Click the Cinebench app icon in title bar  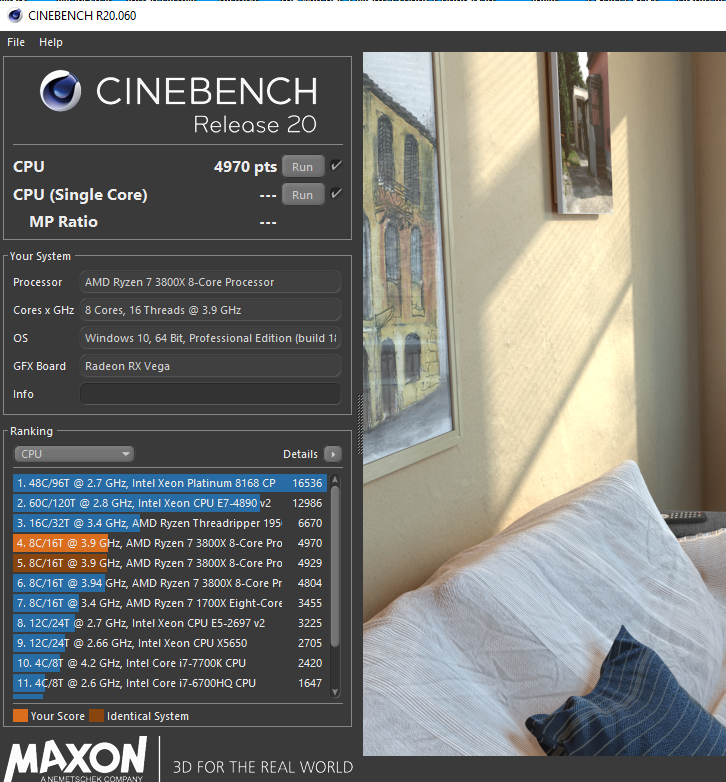click(x=15, y=15)
